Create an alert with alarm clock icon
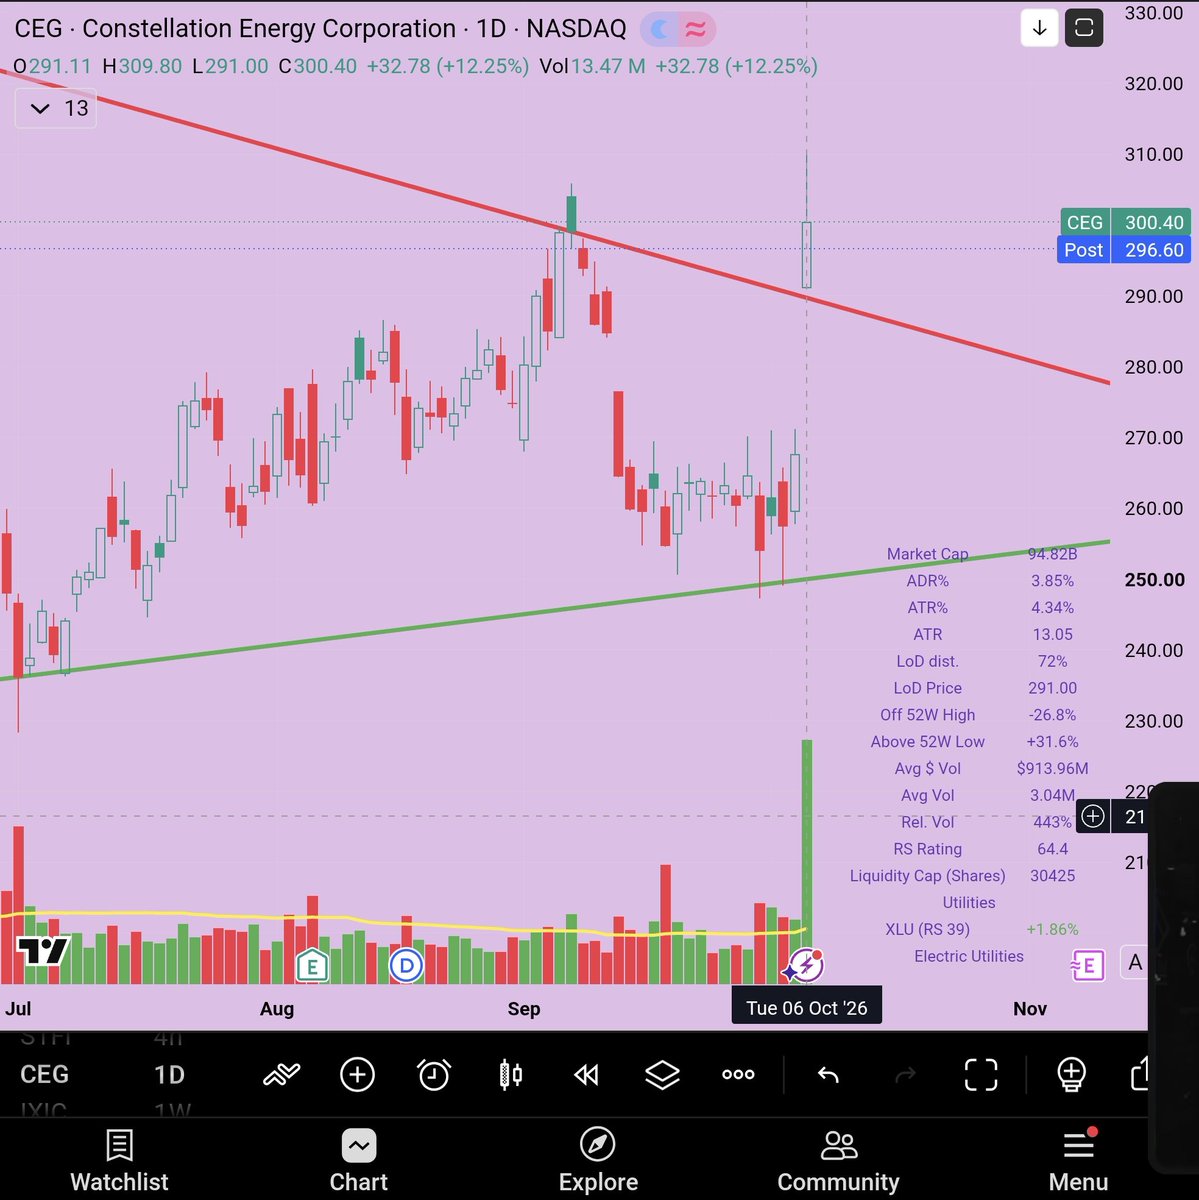The height and width of the screenshot is (1200, 1199). click(433, 1075)
